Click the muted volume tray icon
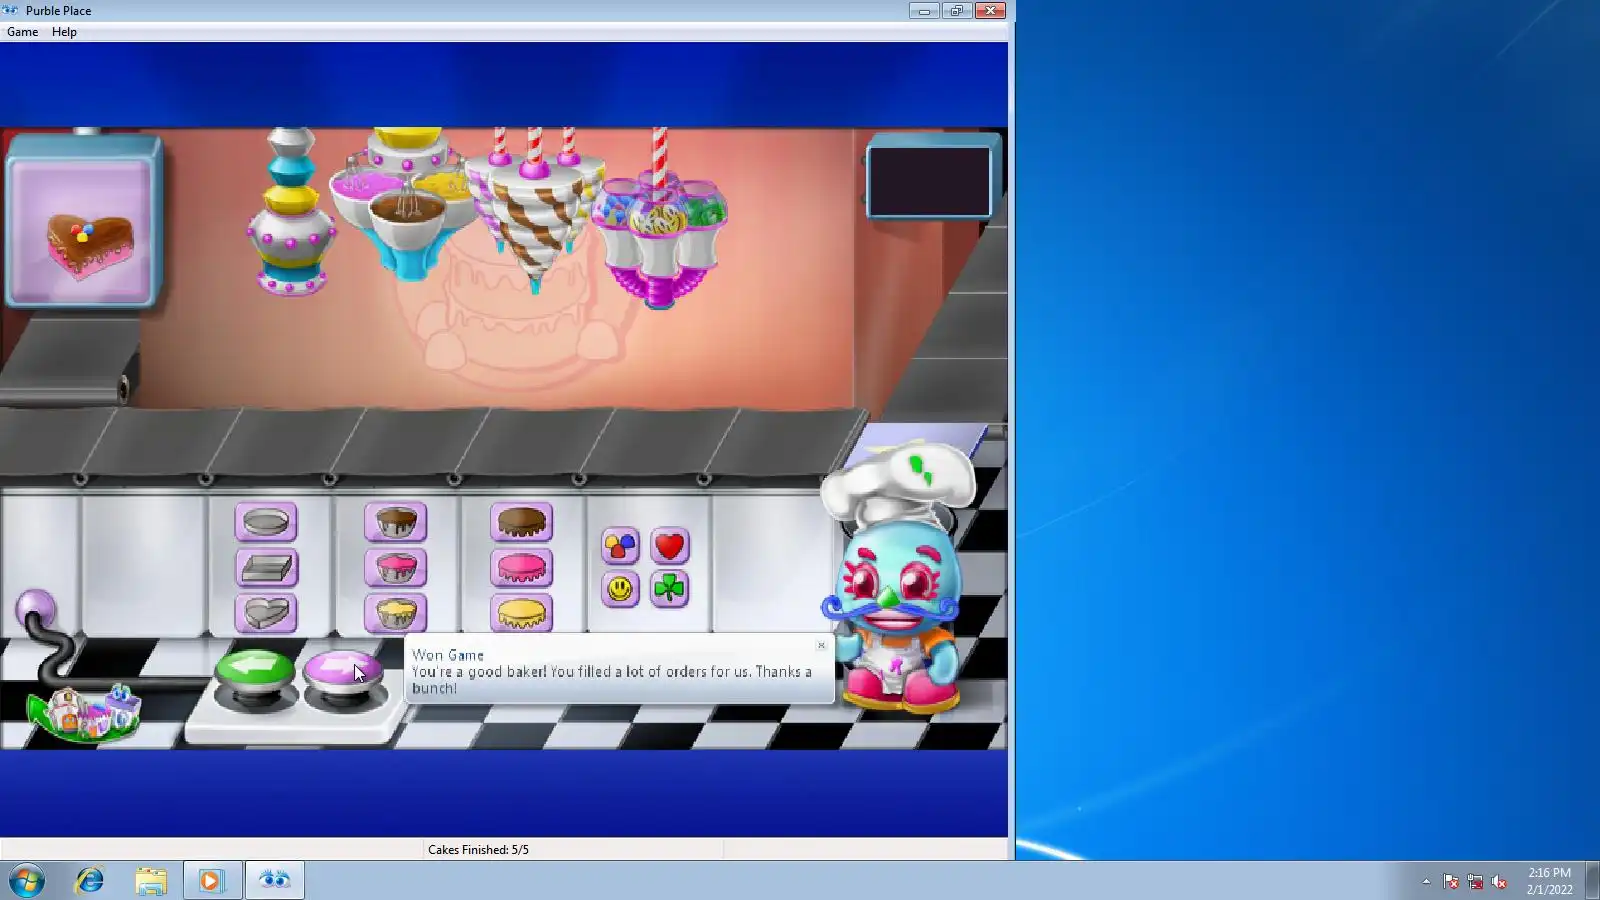Image resolution: width=1600 pixels, height=900 pixels. [1499, 881]
